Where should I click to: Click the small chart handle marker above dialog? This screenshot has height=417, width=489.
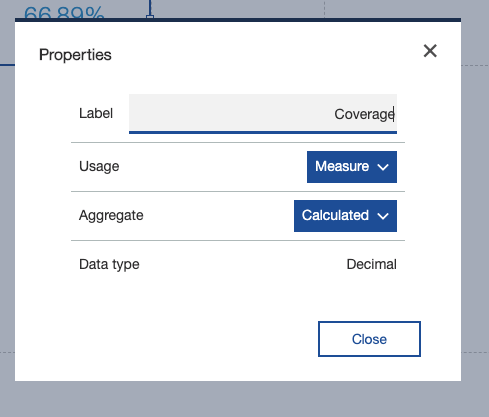coord(150,16)
